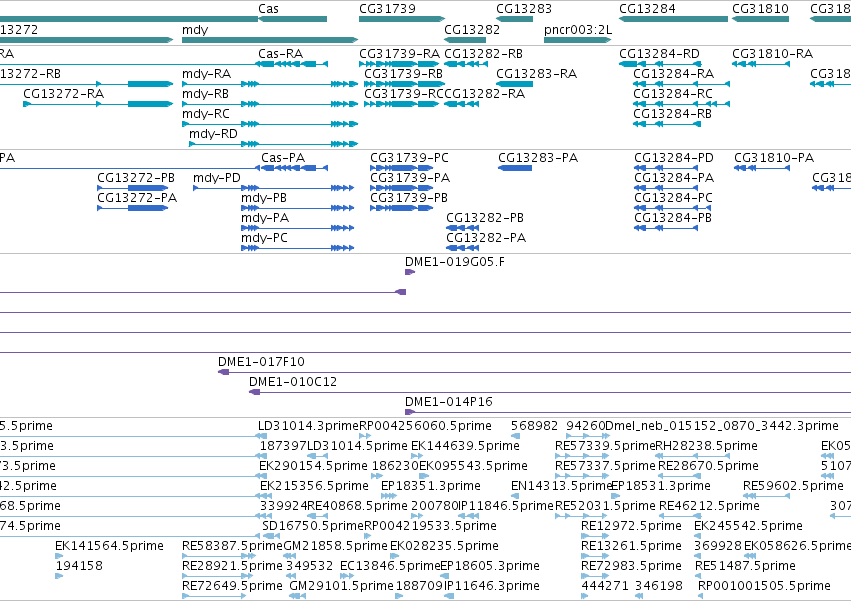Click the RE12972.5prime EST
The height and width of the screenshot is (601, 851).
(595, 536)
